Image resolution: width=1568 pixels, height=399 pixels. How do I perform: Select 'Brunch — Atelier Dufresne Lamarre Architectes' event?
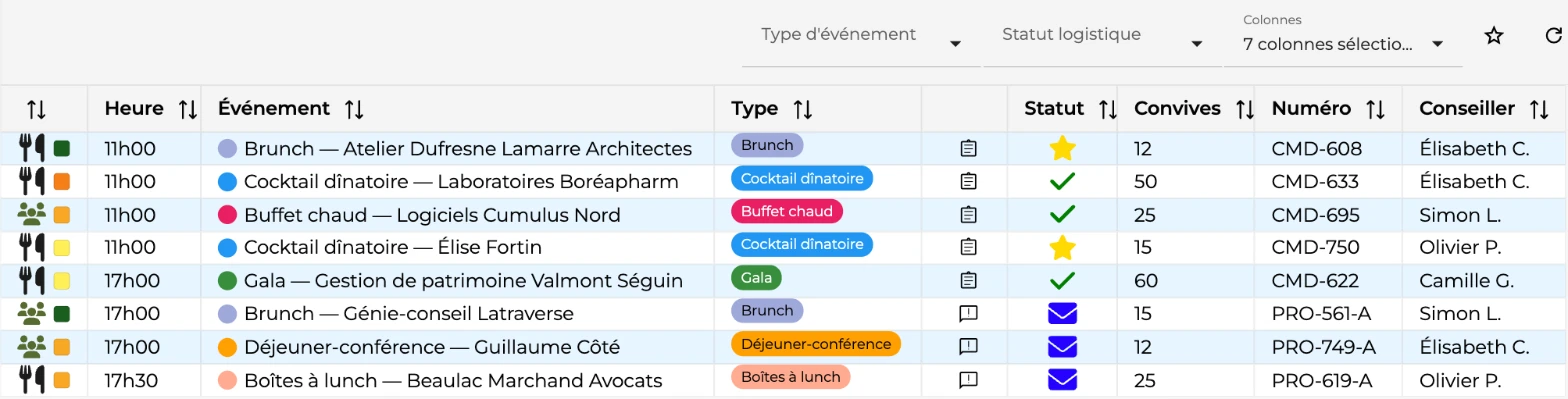tap(468, 149)
